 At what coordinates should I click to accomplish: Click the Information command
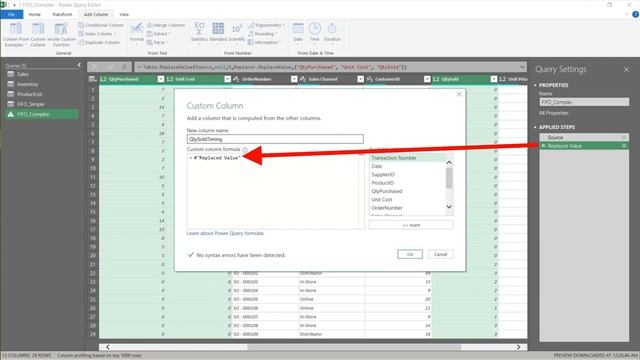coord(264,42)
